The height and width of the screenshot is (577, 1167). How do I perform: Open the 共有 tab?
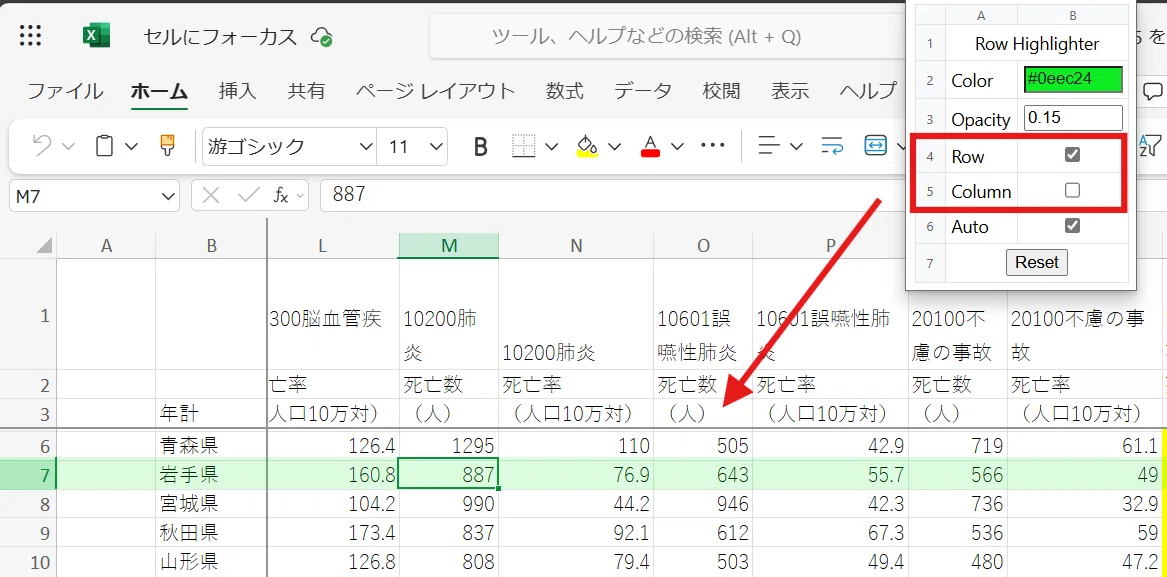(x=307, y=92)
